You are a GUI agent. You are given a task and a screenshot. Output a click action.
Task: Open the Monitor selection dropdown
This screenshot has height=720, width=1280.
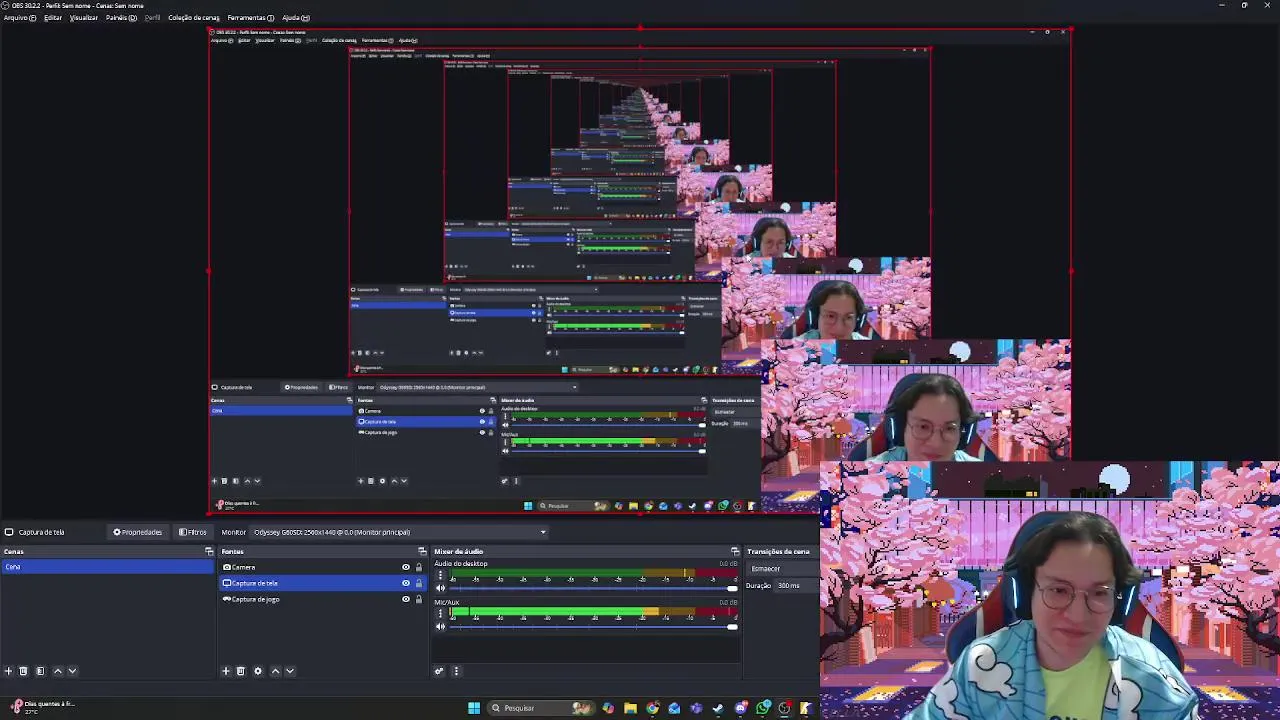point(399,532)
